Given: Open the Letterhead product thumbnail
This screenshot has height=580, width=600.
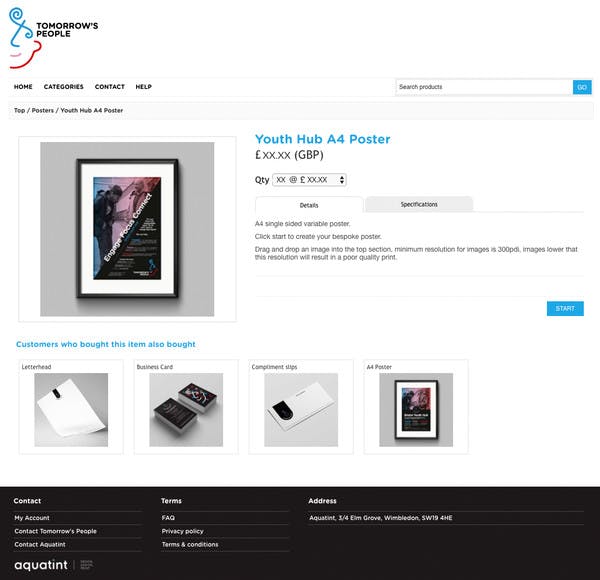Looking at the screenshot, I should (71, 410).
